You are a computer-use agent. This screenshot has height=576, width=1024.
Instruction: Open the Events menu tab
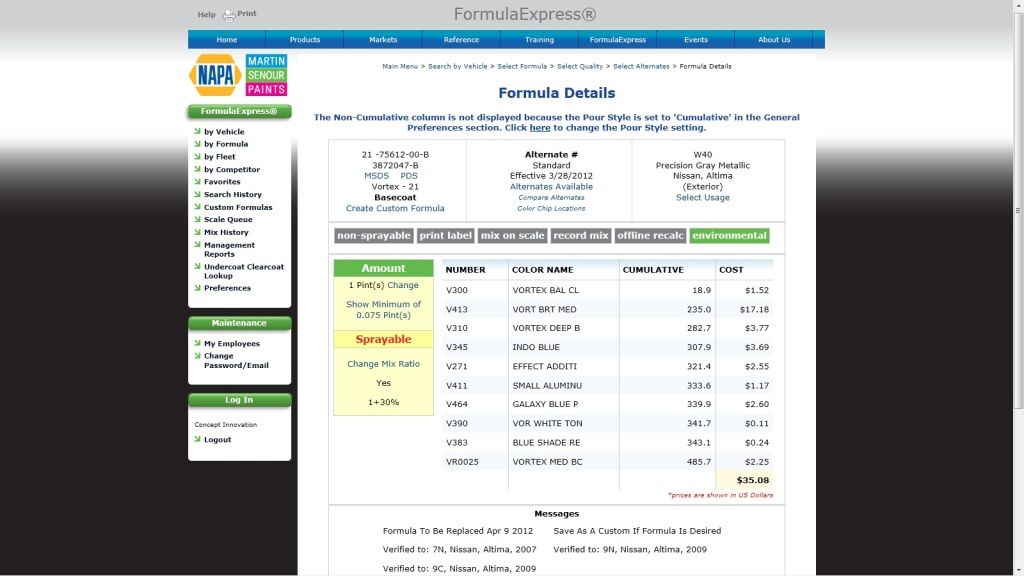pos(696,39)
